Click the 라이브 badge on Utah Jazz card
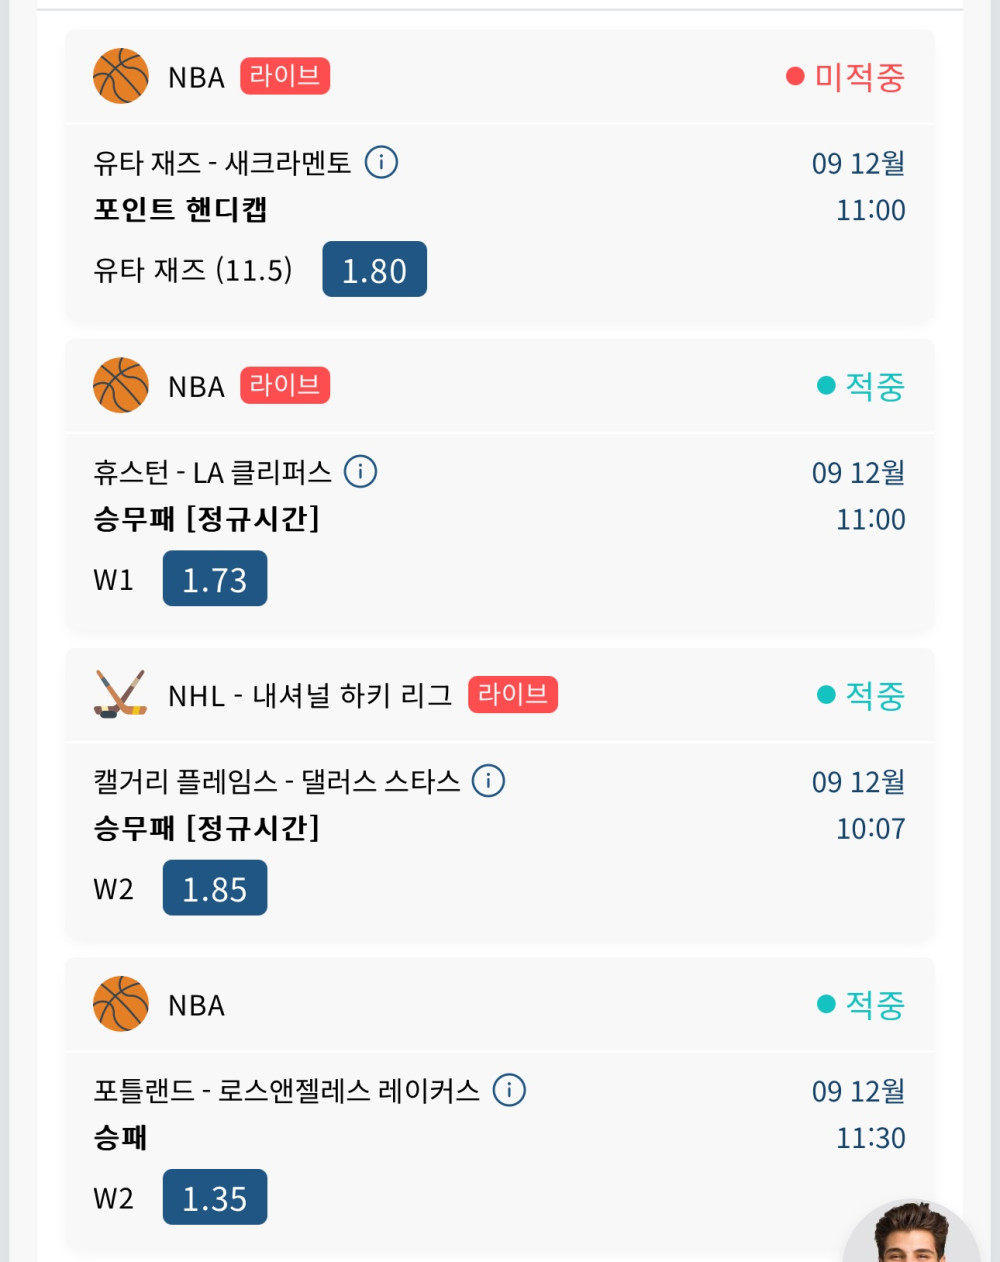1000x1262 pixels. tap(285, 76)
